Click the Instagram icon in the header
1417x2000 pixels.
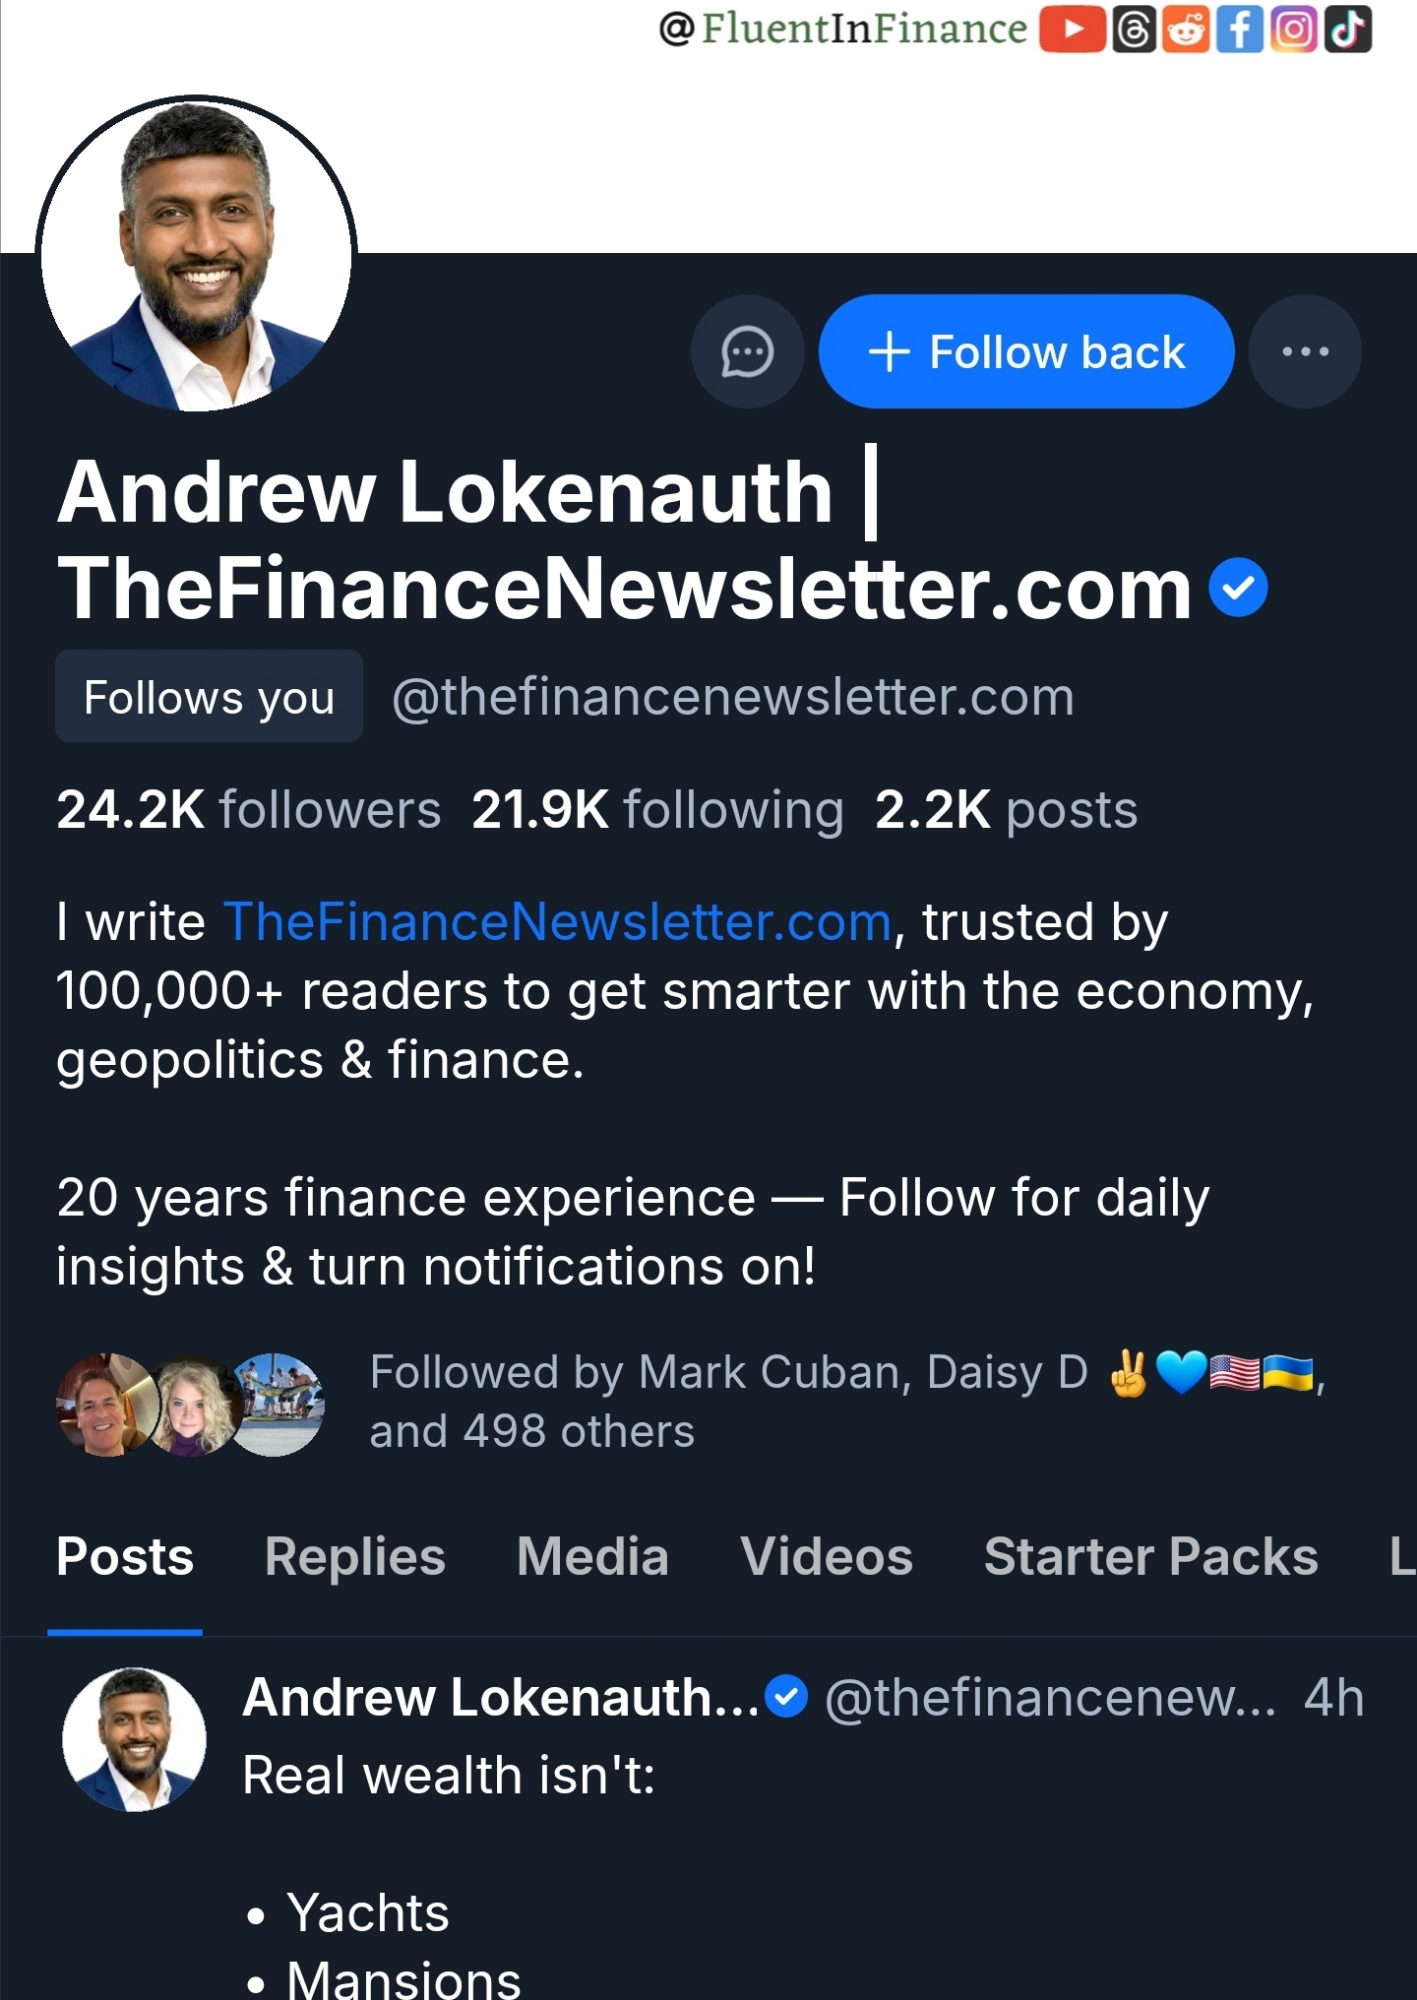(1294, 29)
